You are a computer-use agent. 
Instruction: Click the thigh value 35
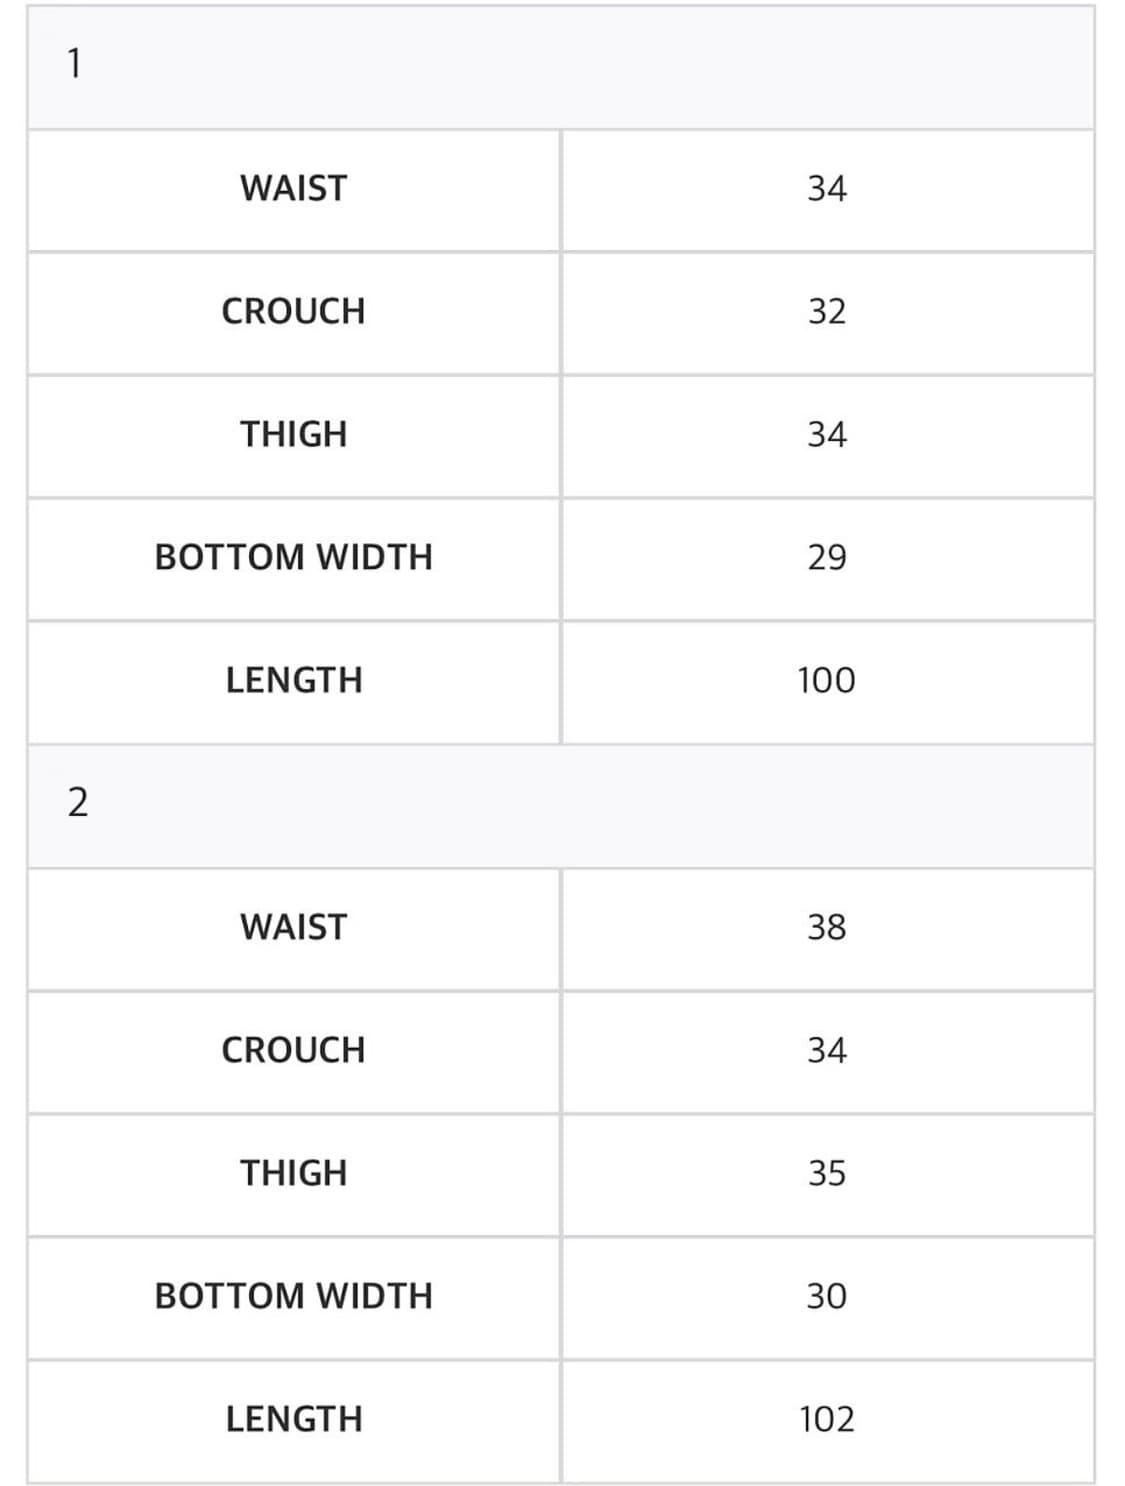(x=827, y=1174)
